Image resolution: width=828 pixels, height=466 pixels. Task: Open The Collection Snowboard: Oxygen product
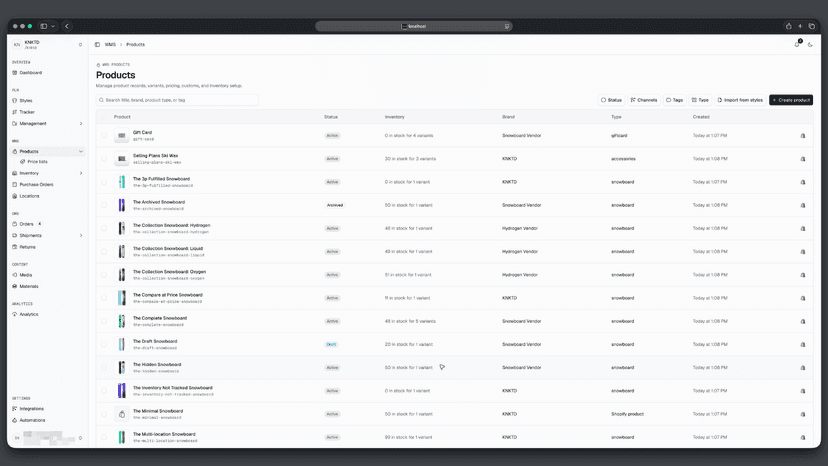169,272
